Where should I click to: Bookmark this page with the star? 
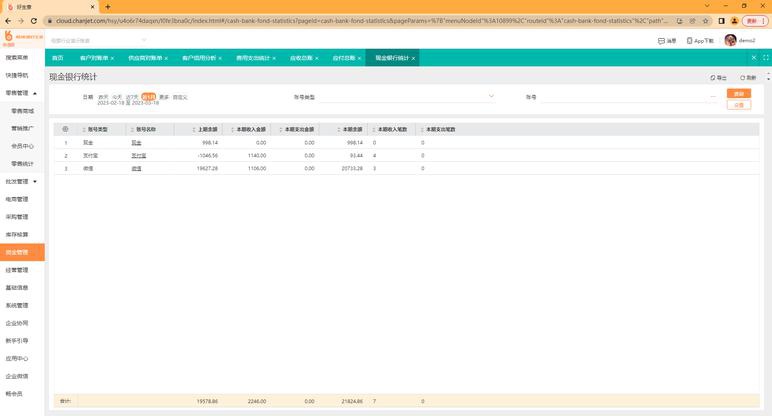pyautogui.click(x=706, y=21)
